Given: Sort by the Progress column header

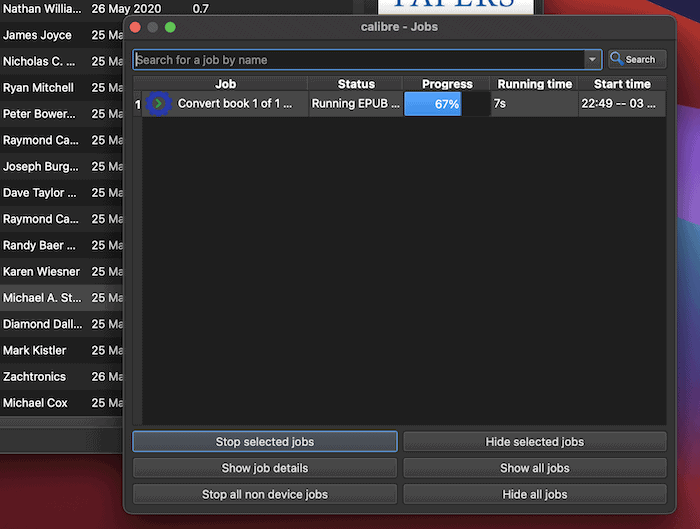Looking at the screenshot, I should click(447, 84).
